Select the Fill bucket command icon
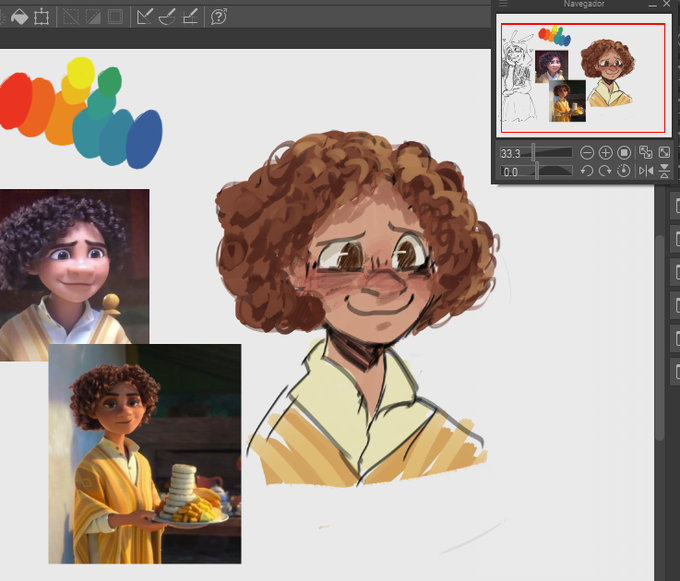The height and width of the screenshot is (581, 680). click(20, 17)
